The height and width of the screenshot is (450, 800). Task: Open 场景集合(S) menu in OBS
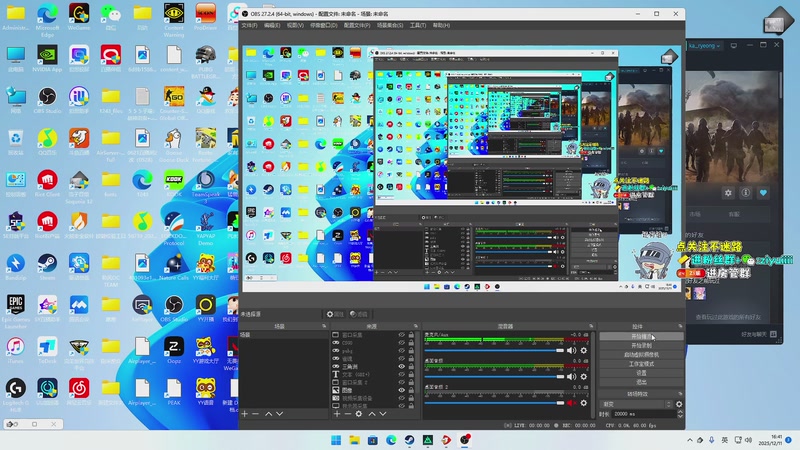pyautogui.click(x=390, y=25)
